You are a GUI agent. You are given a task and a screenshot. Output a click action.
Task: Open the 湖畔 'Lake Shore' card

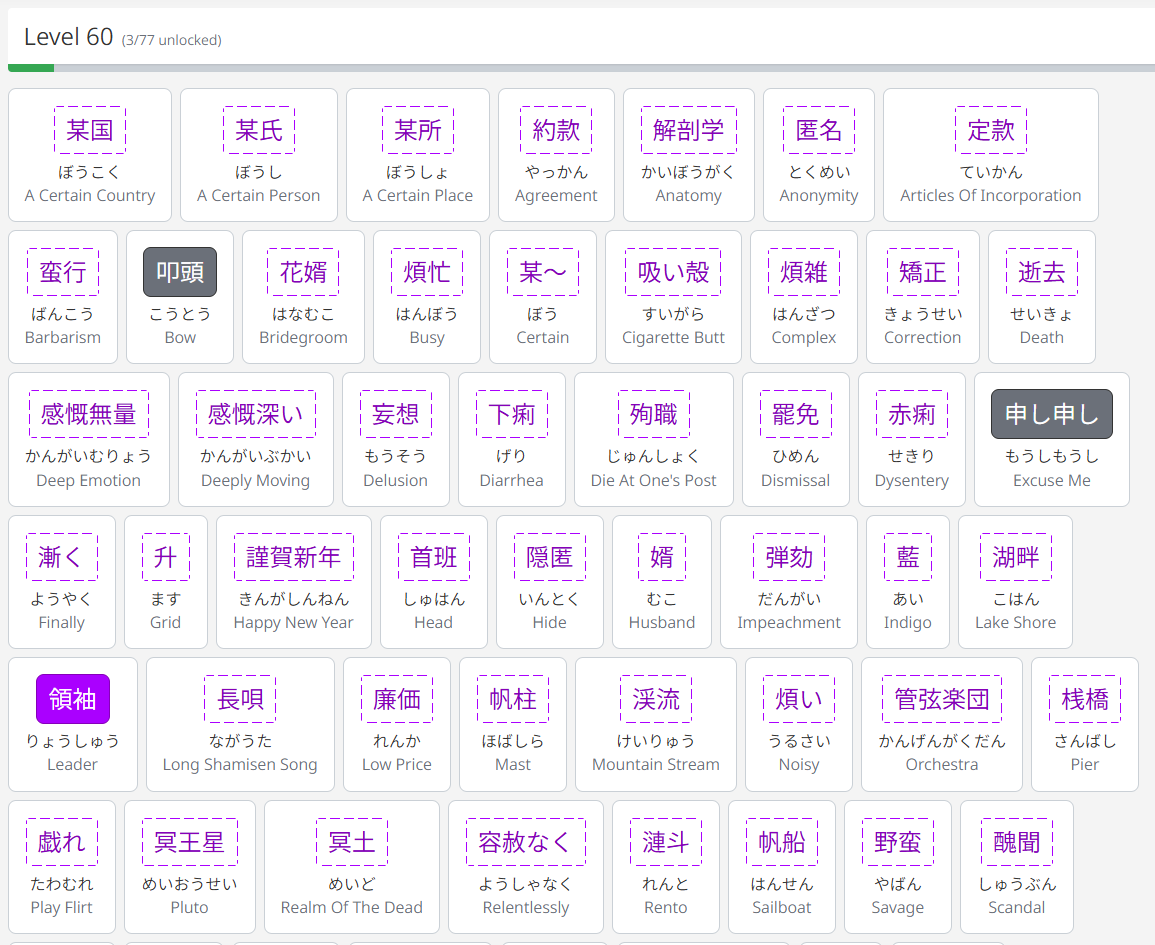point(1016,582)
